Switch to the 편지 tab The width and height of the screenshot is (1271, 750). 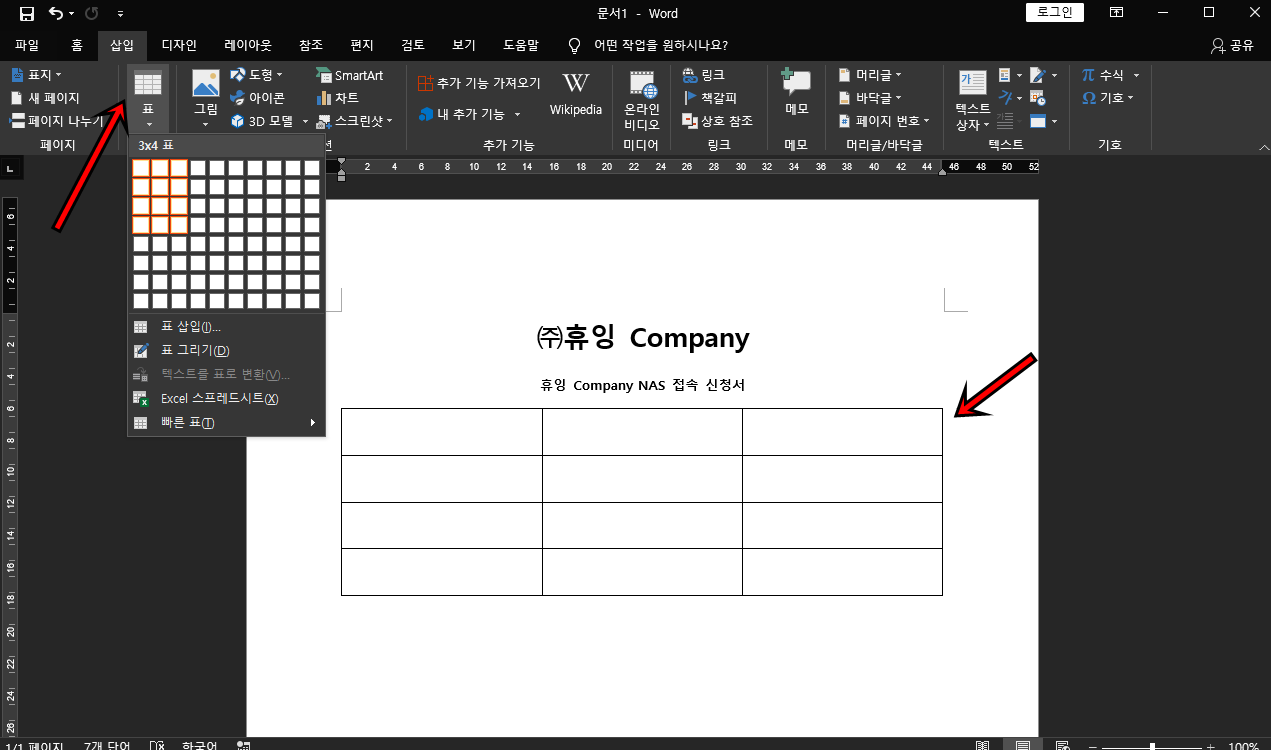[x=362, y=45]
